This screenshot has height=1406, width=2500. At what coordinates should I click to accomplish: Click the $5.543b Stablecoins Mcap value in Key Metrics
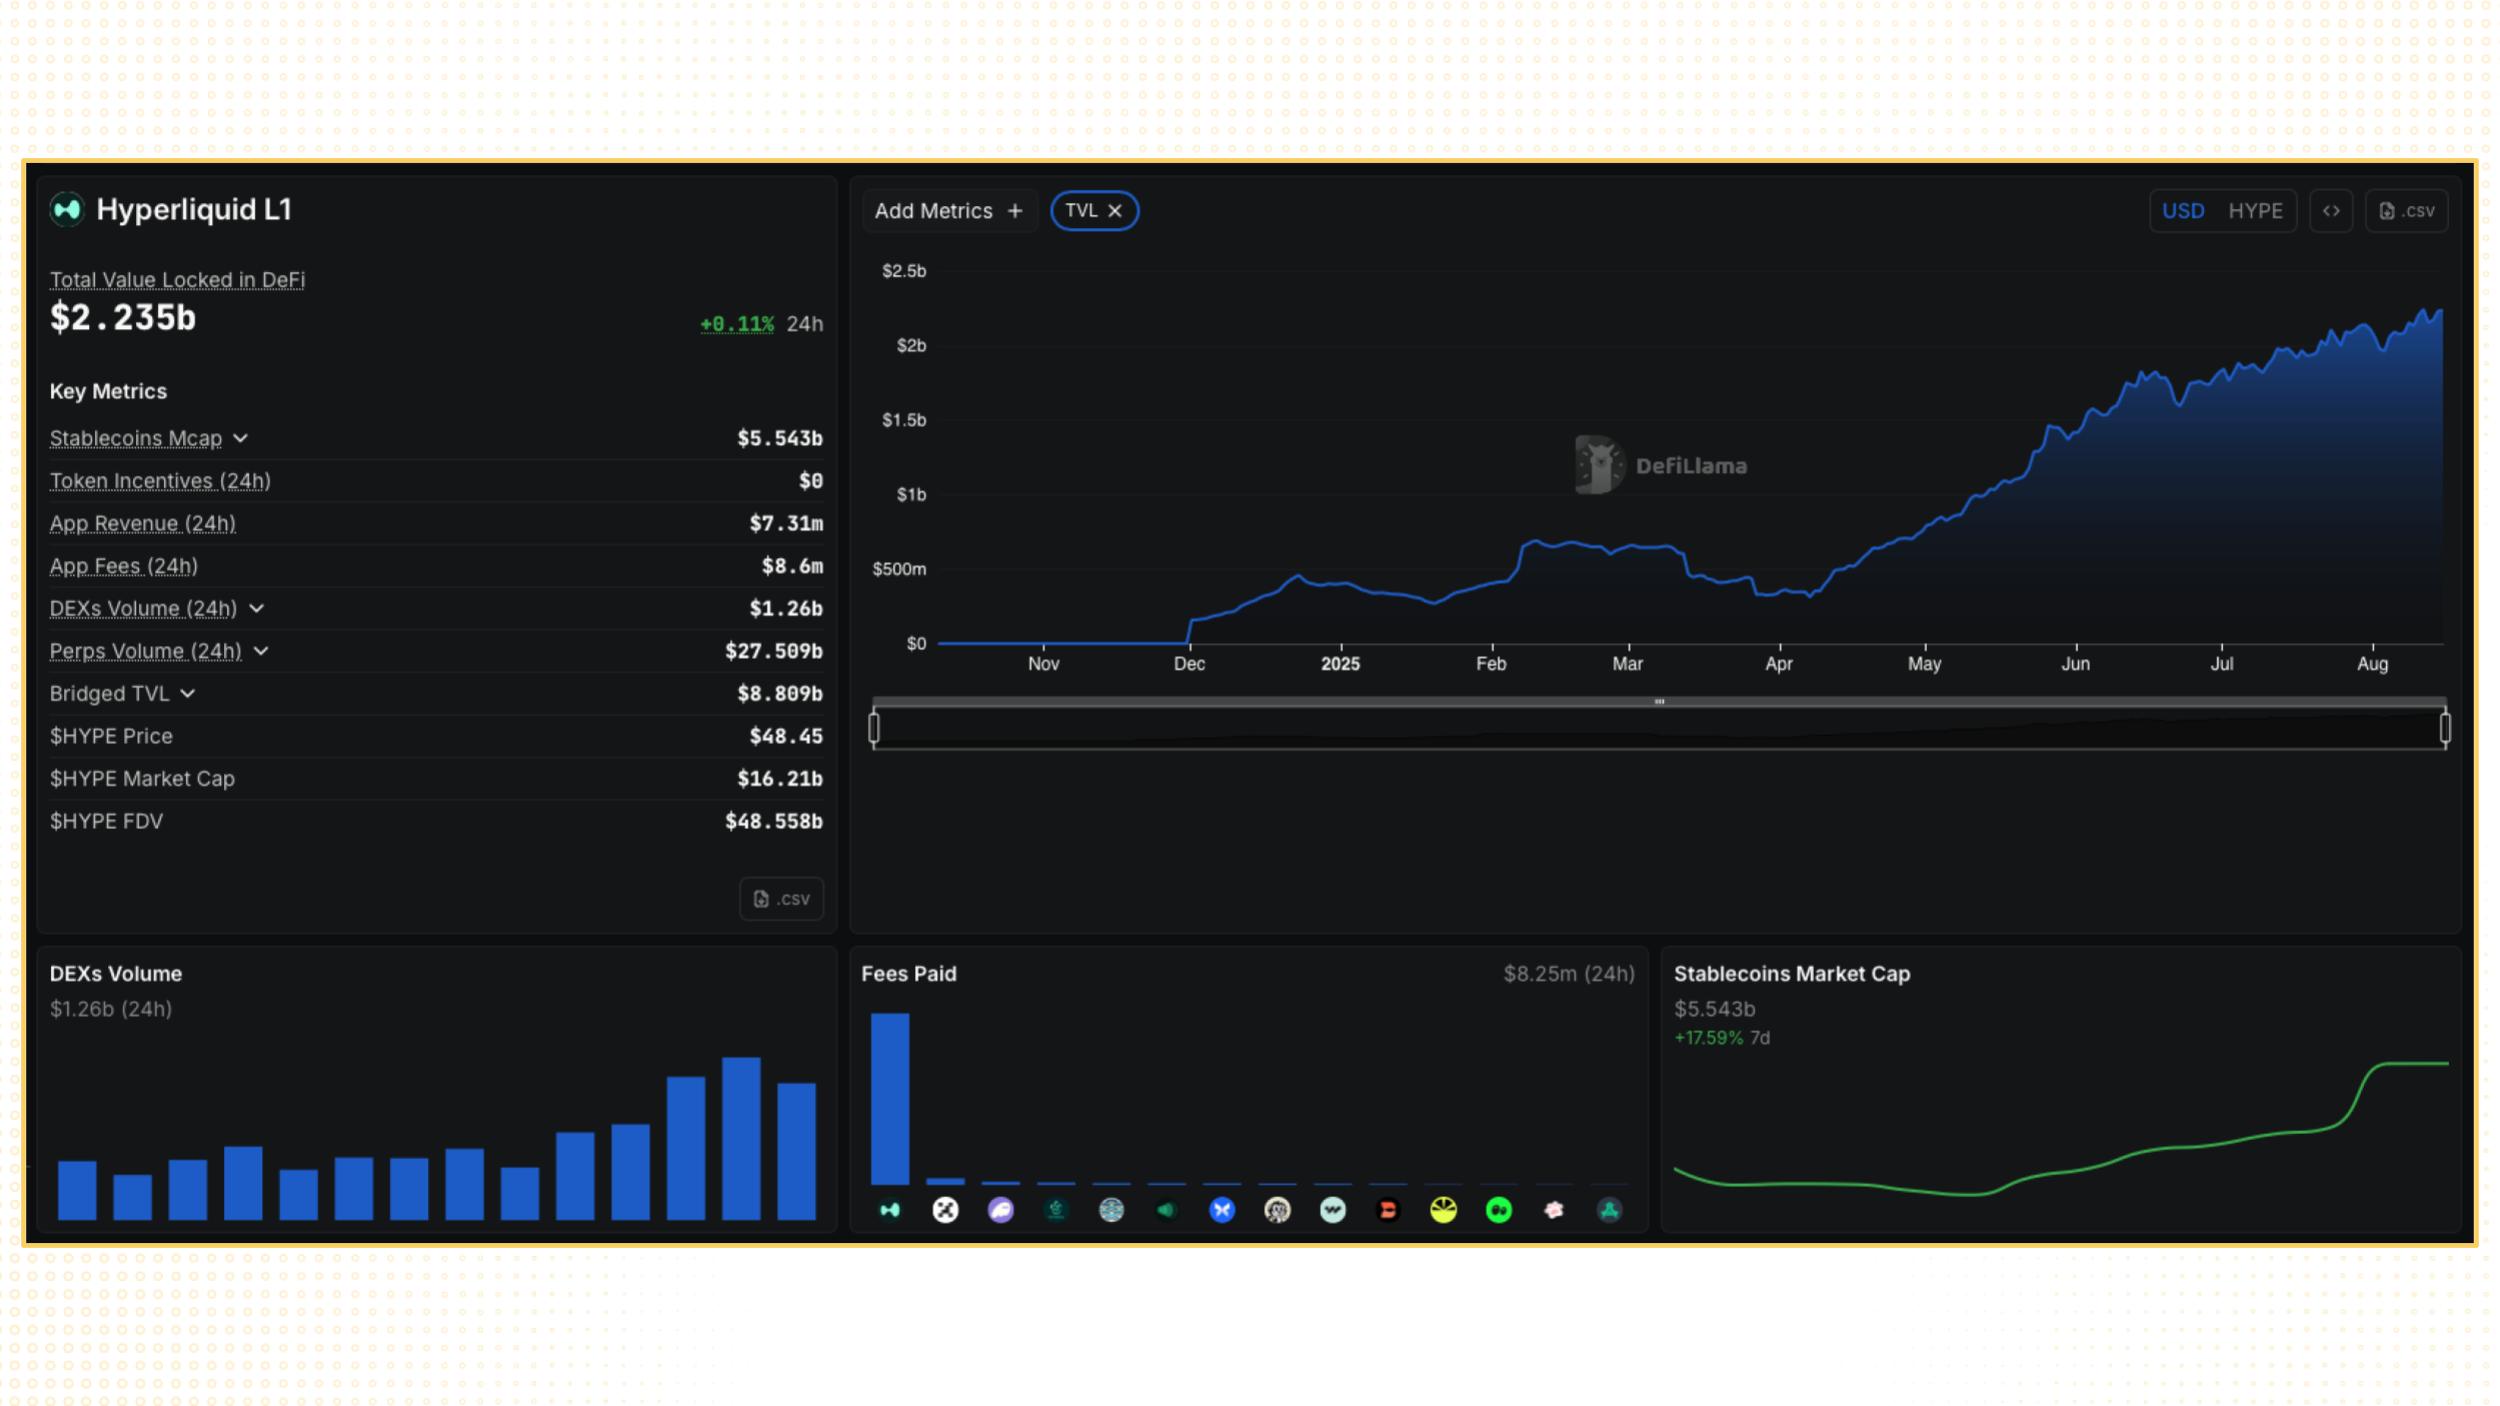[x=780, y=438]
